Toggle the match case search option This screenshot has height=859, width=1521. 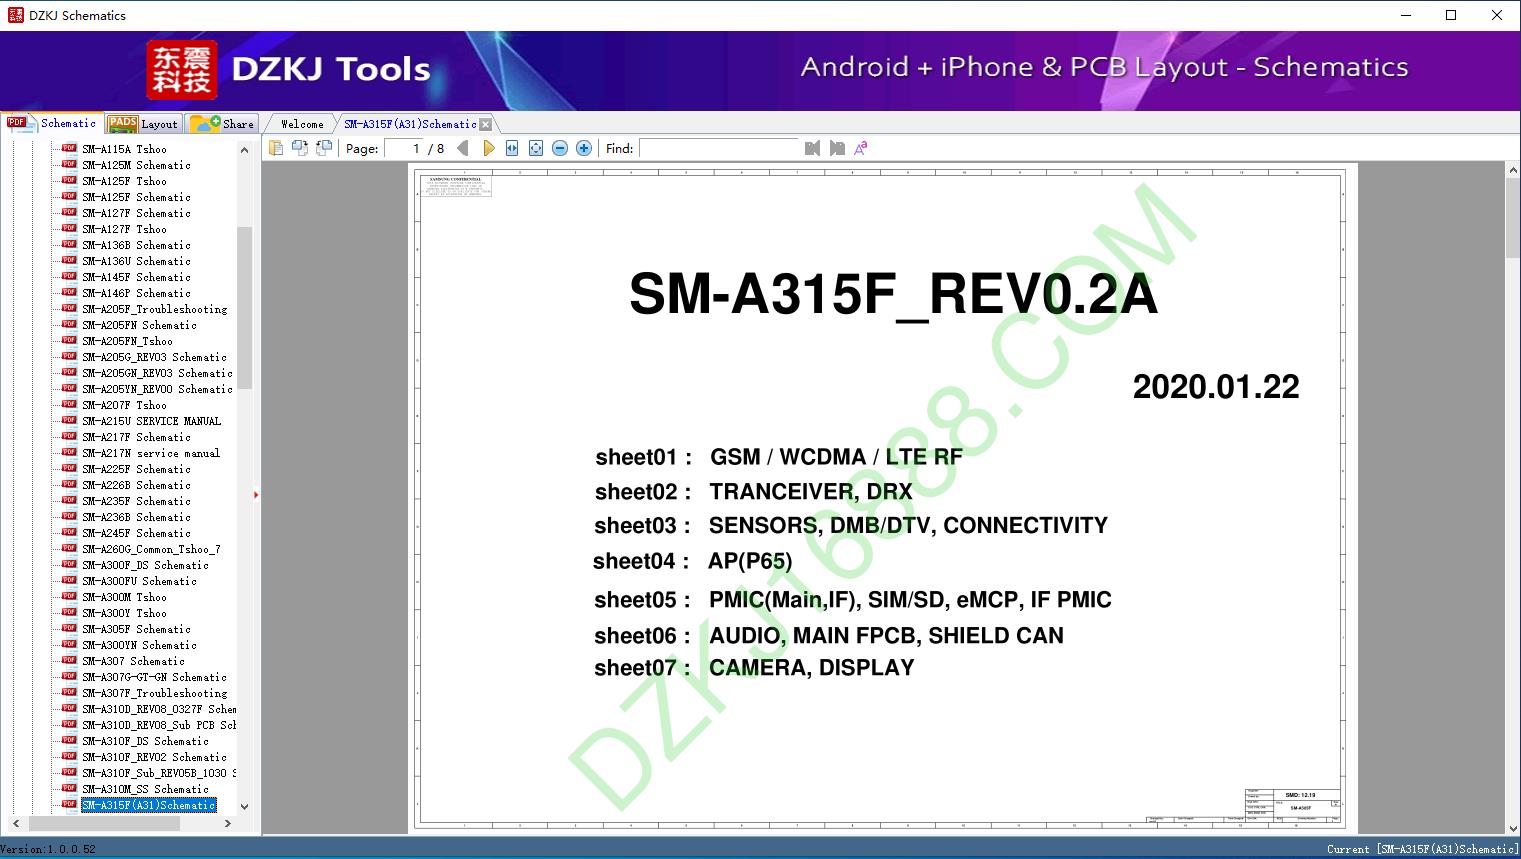(x=861, y=148)
